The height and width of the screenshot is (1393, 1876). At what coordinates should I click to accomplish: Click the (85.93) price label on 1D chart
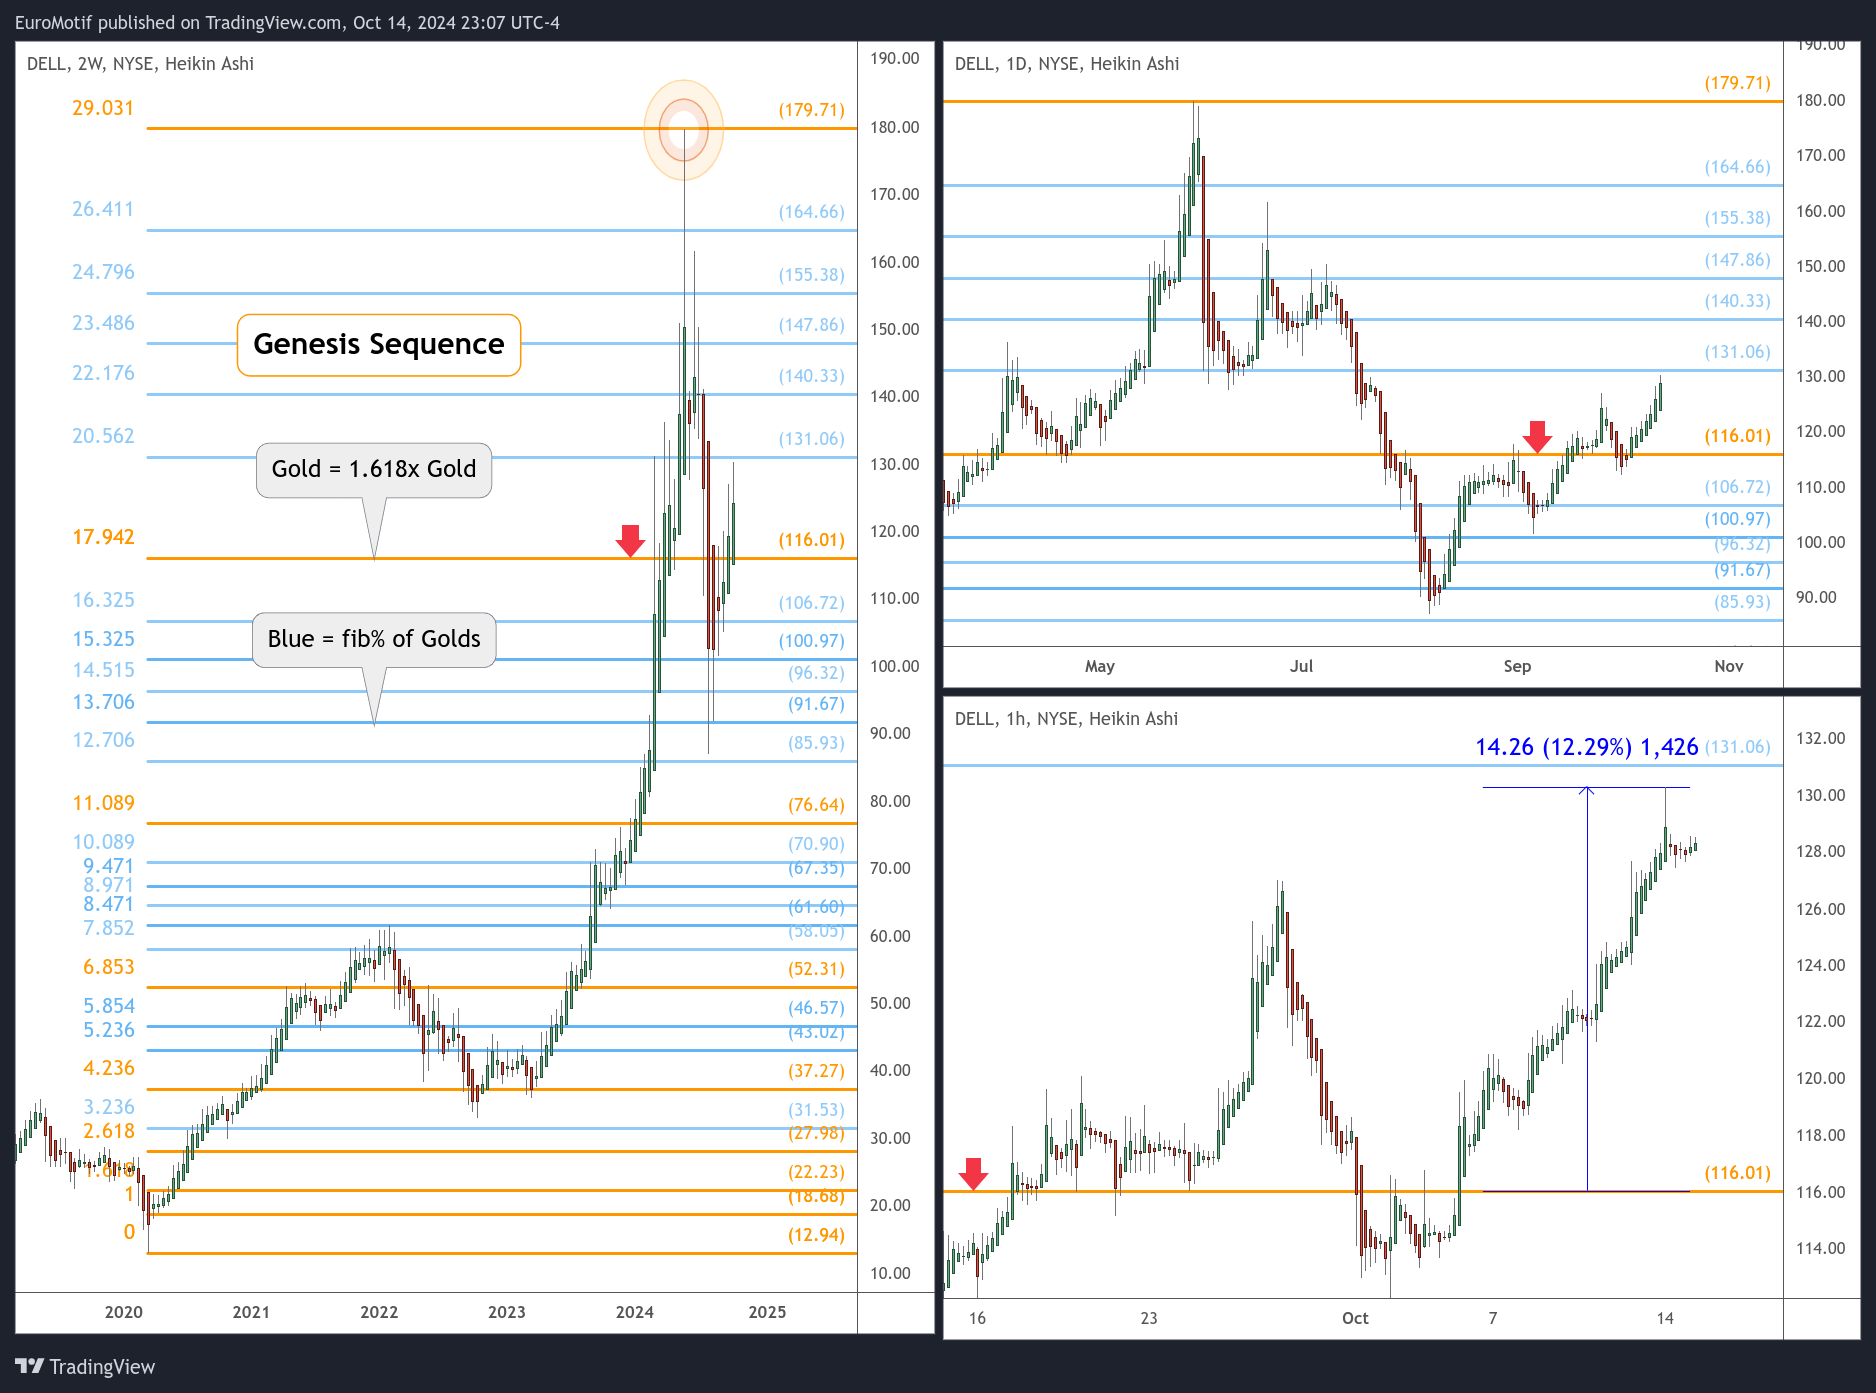pos(1742,602)
